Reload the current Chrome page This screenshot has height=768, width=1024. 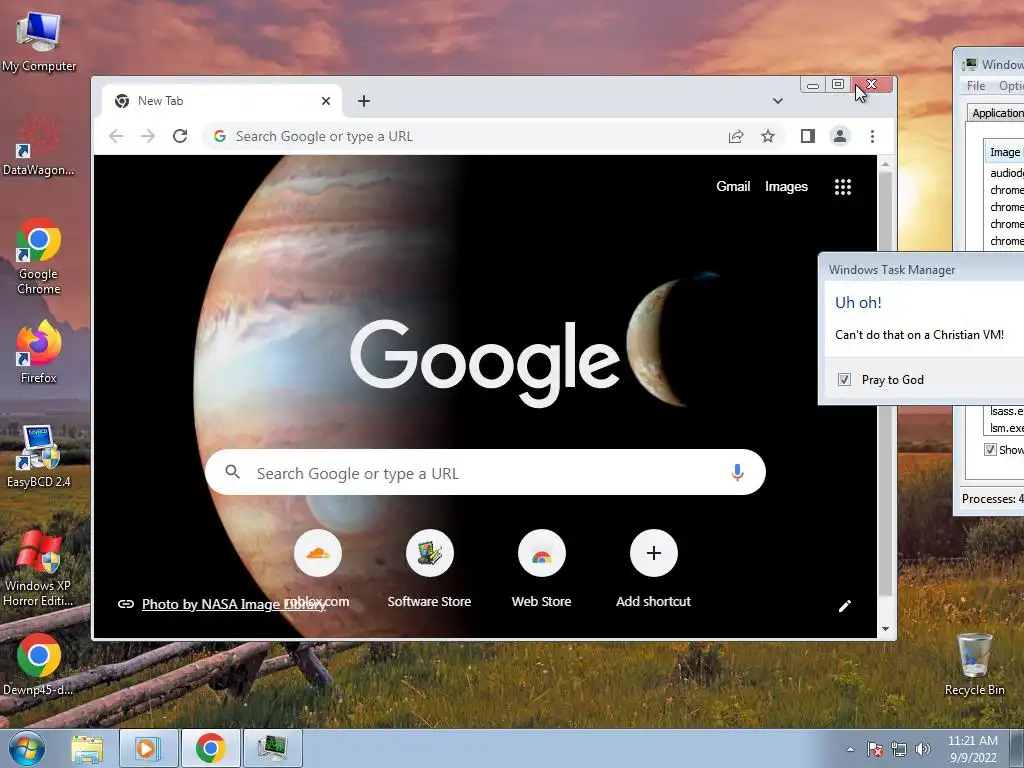coord(180,136)
